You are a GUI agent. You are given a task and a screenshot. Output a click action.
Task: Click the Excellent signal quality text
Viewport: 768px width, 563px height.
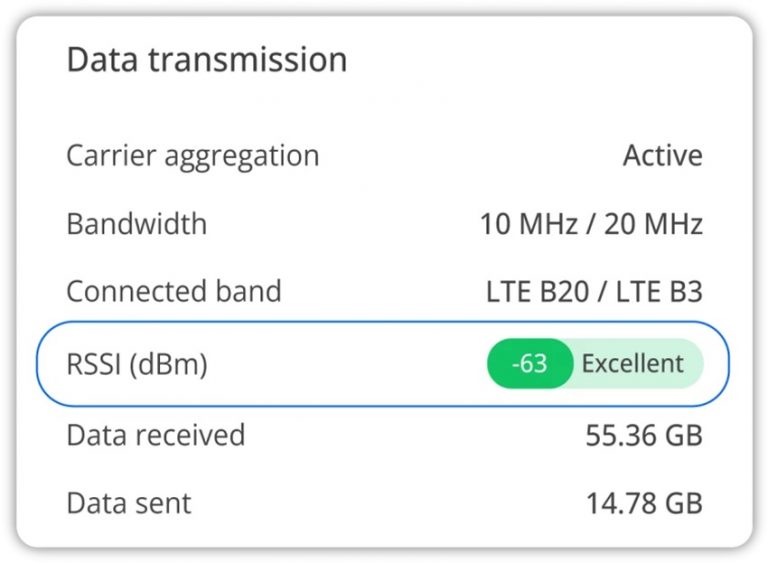(x=633, y=364)
